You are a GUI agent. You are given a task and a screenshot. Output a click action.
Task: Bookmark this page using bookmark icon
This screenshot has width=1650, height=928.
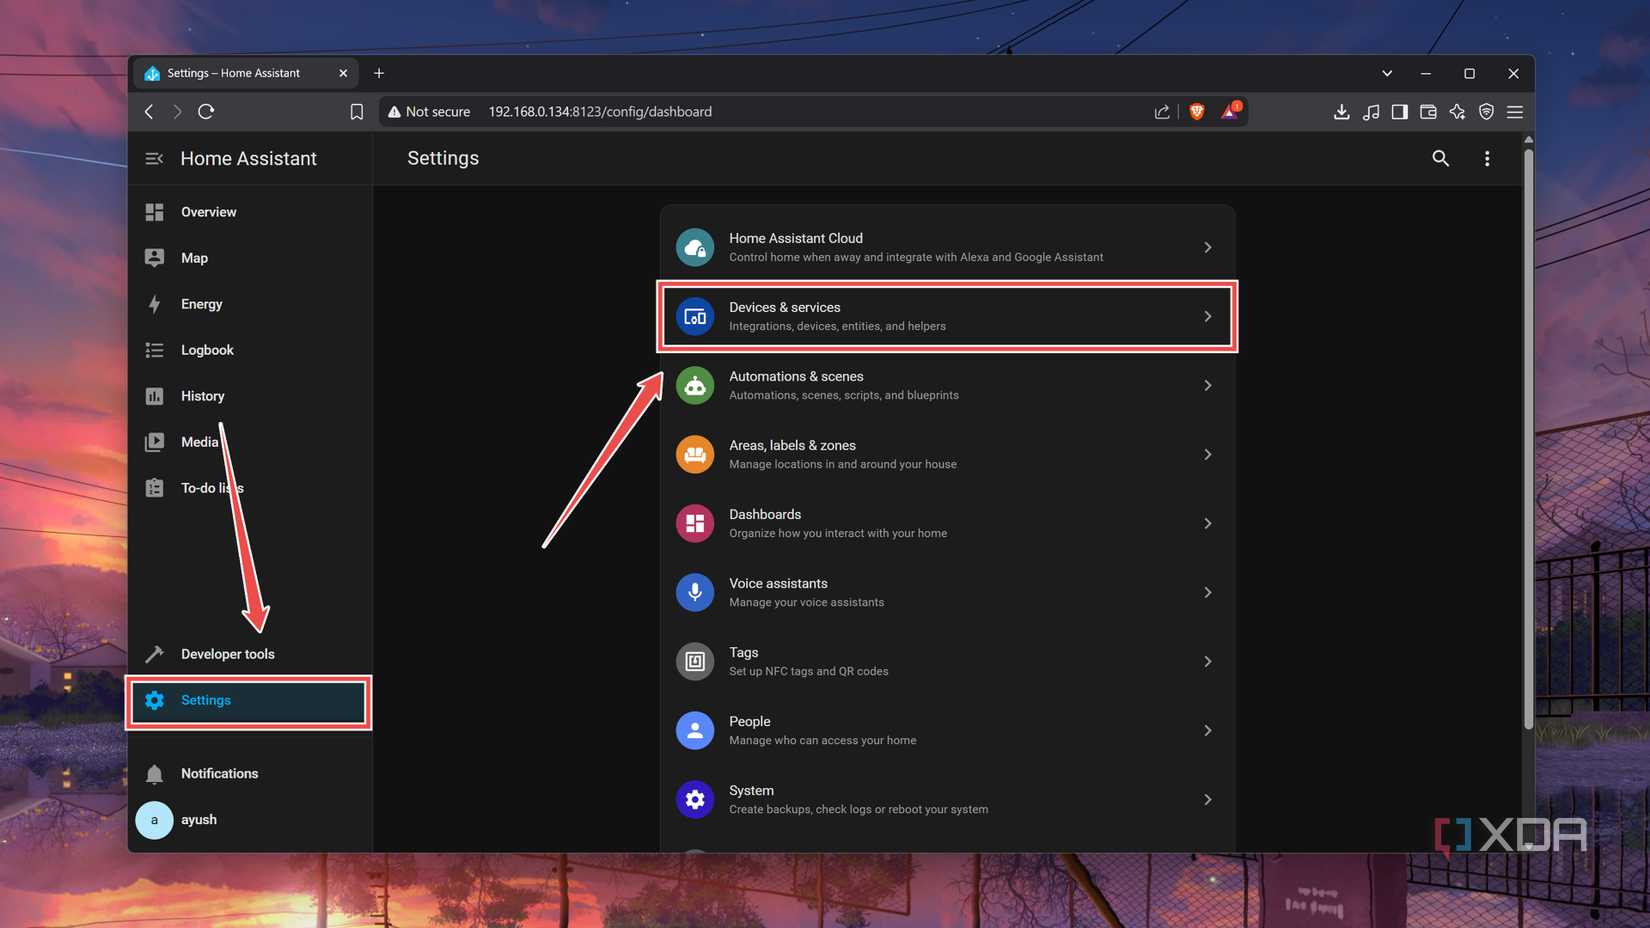coord(357,112)
